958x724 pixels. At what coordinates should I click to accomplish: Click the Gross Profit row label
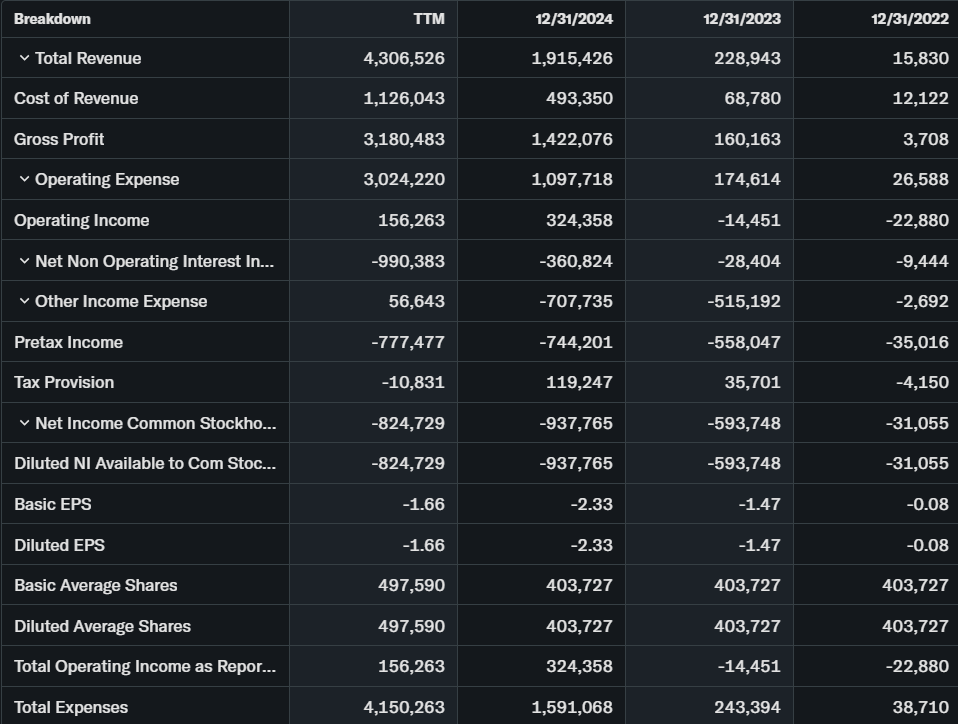tap(59, 139)
